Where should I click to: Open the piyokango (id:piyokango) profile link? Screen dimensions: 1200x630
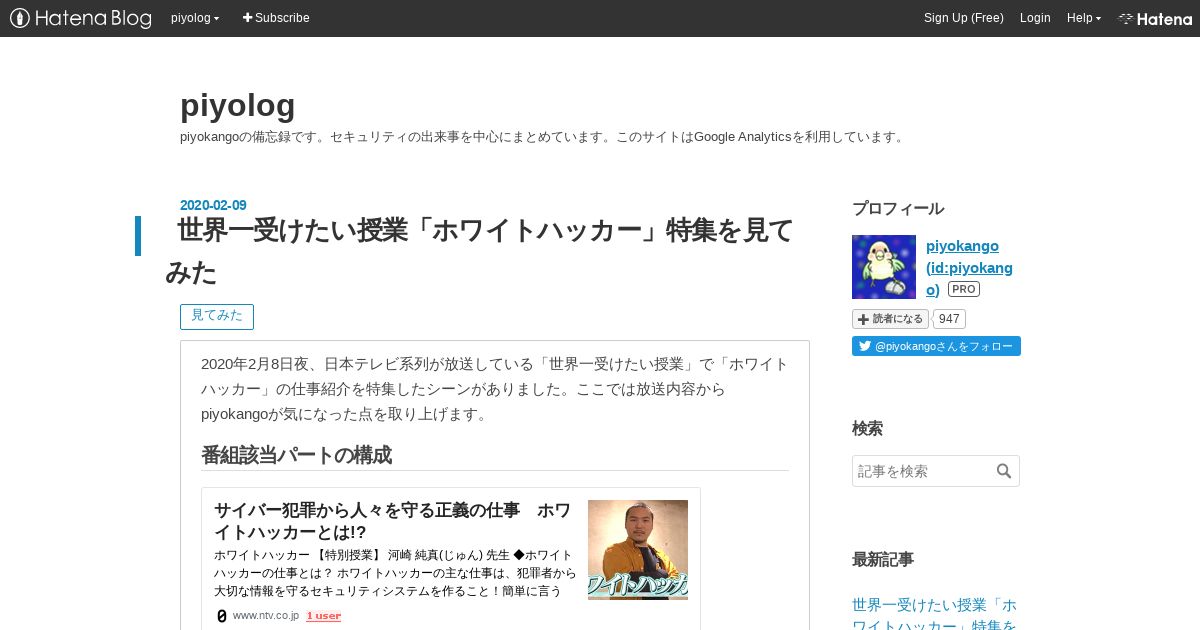point(969,267)
